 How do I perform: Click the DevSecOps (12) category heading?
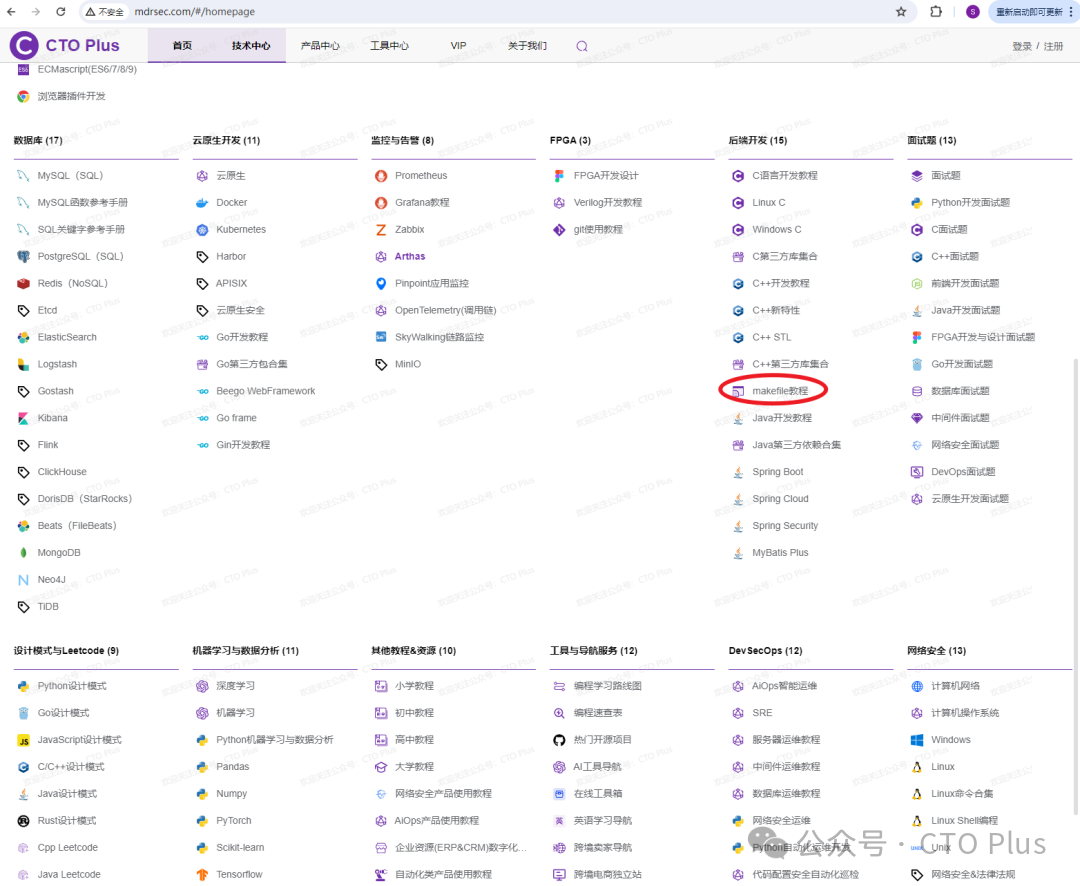(765, 651)
